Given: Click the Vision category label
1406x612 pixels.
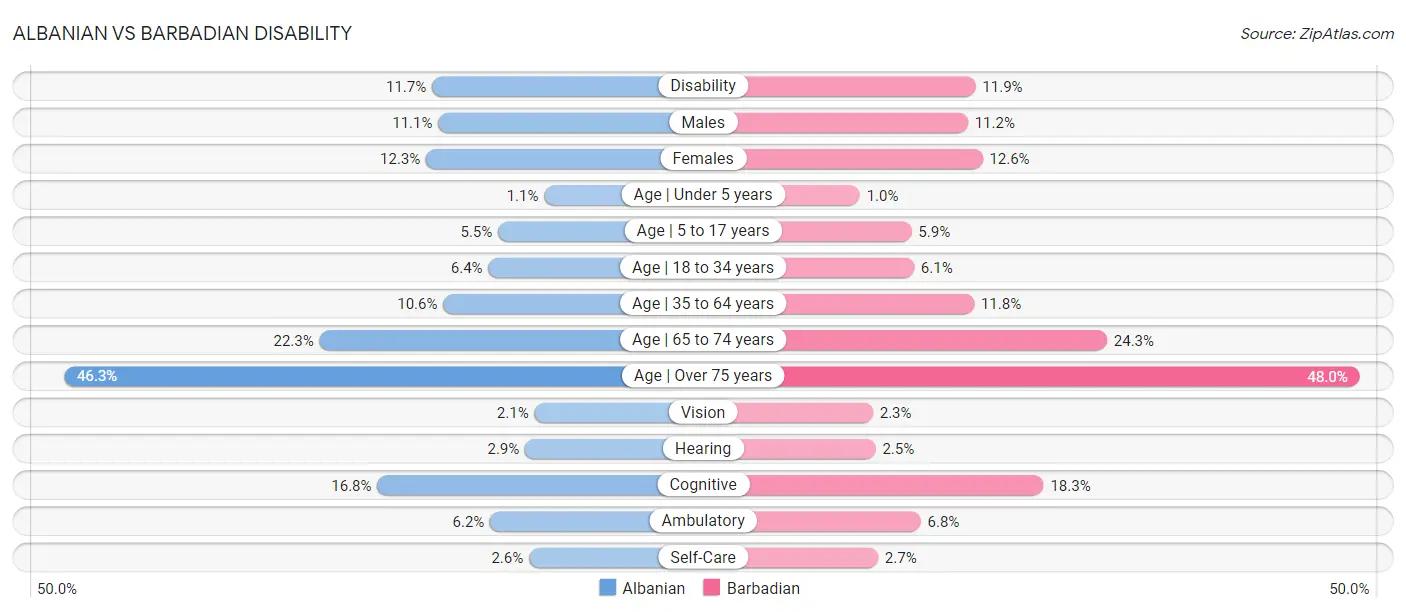Looking at the screenshot, I should coord(703,412).
